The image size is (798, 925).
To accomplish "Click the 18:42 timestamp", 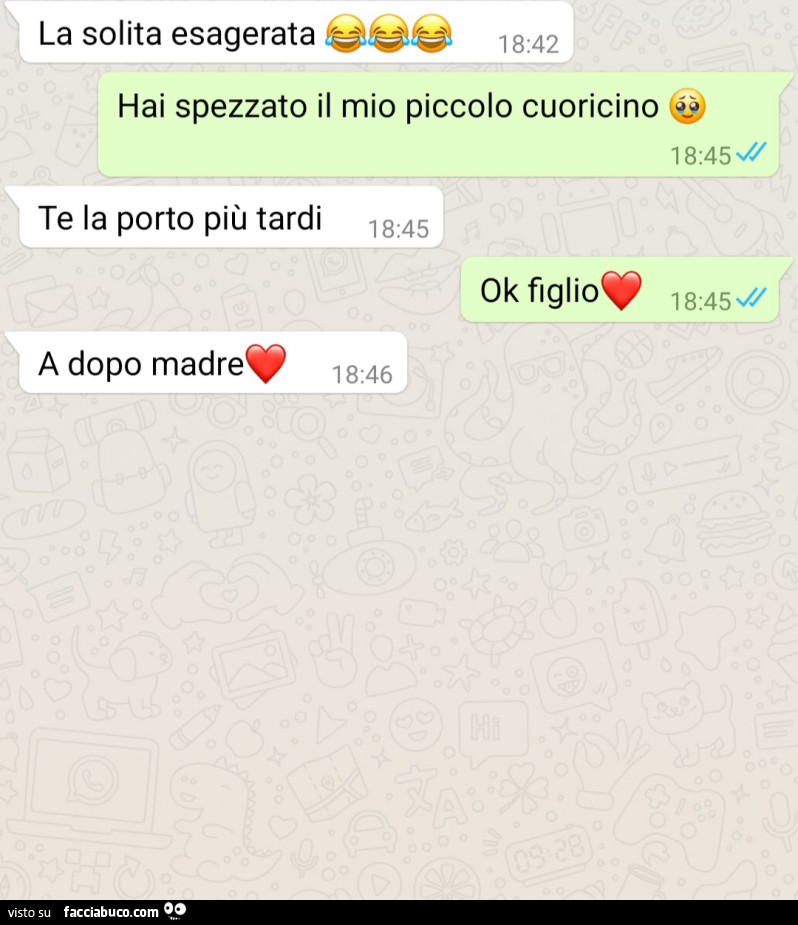I will point(528,44).
